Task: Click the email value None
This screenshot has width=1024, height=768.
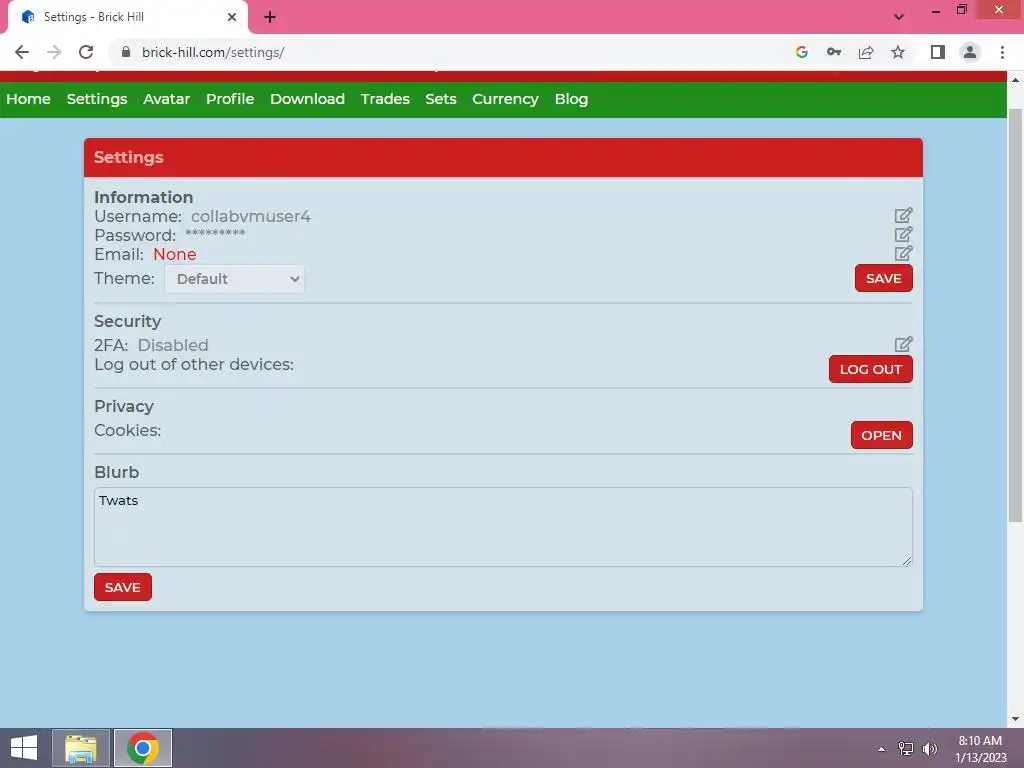Action: pyautogui.click(x=174, y=254)
